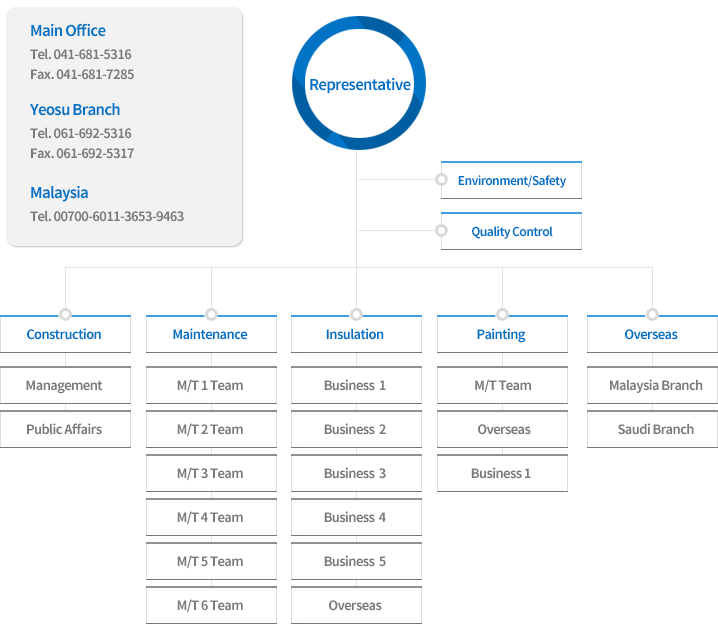
Task: Click the Main Office heading in contact panel
Action: coord(68,31)
